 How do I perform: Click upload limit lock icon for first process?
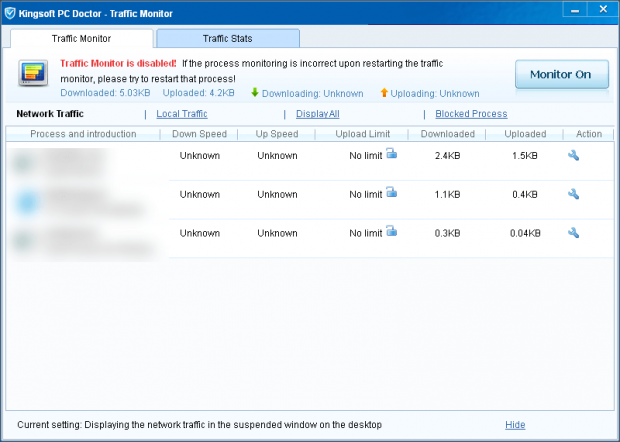[392, 154]
